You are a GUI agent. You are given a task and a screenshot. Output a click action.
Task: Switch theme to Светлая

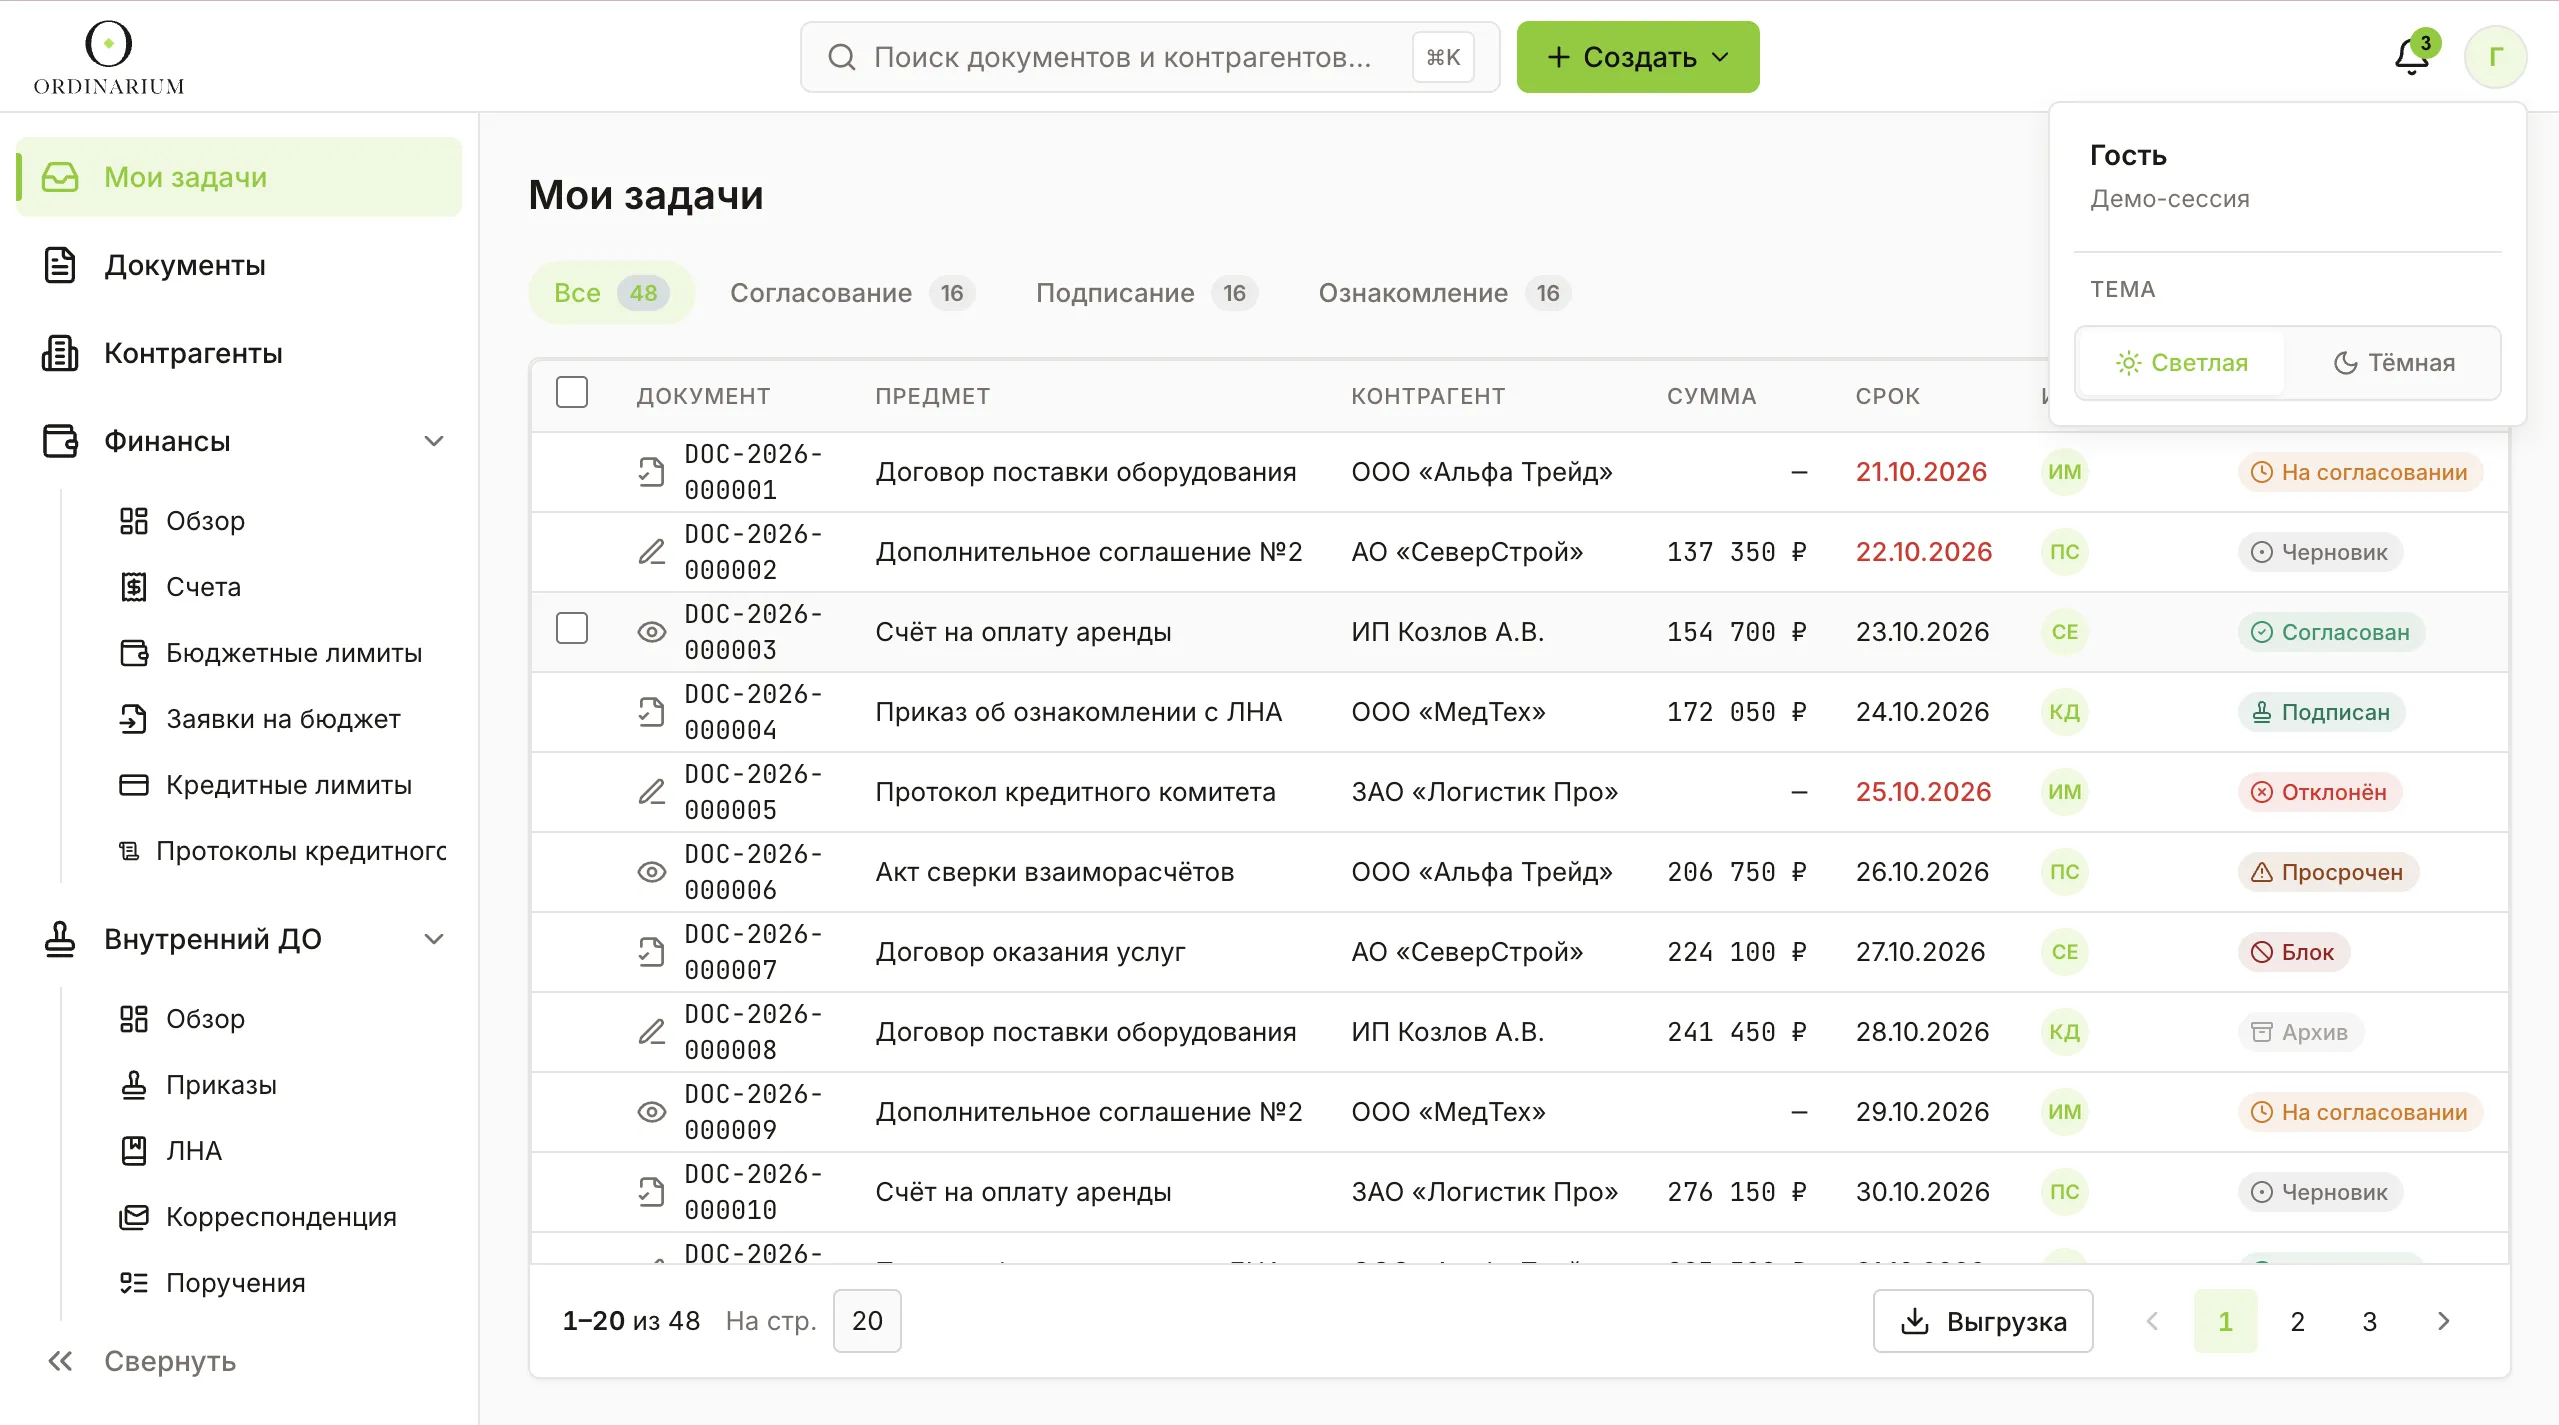(x=2181, y=363)
